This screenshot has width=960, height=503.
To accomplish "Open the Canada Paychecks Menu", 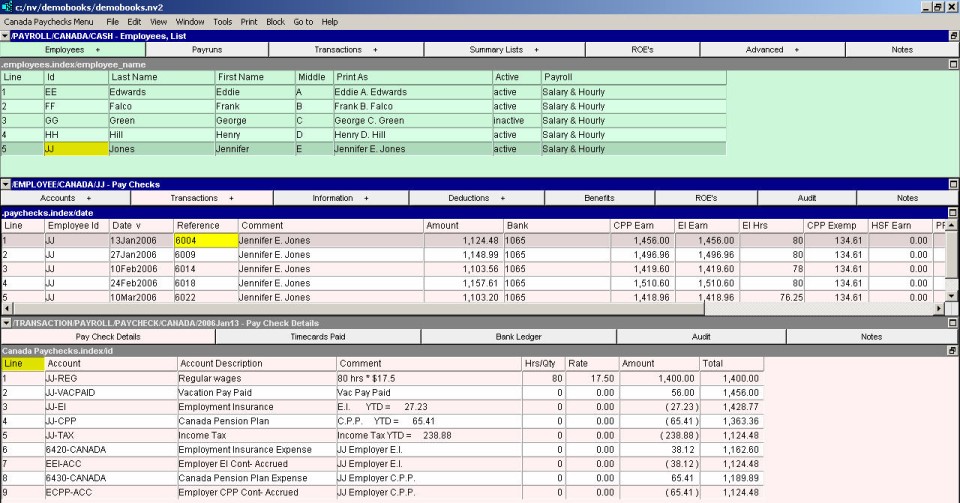I will 49,21.
